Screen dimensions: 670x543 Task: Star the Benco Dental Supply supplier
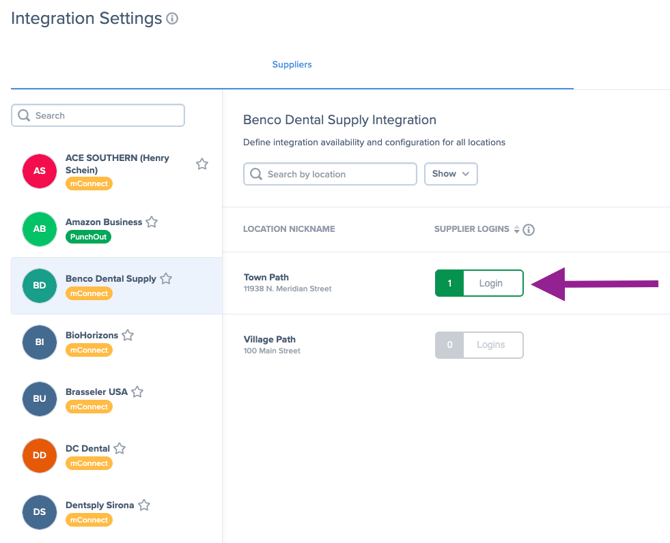(166, 279)
